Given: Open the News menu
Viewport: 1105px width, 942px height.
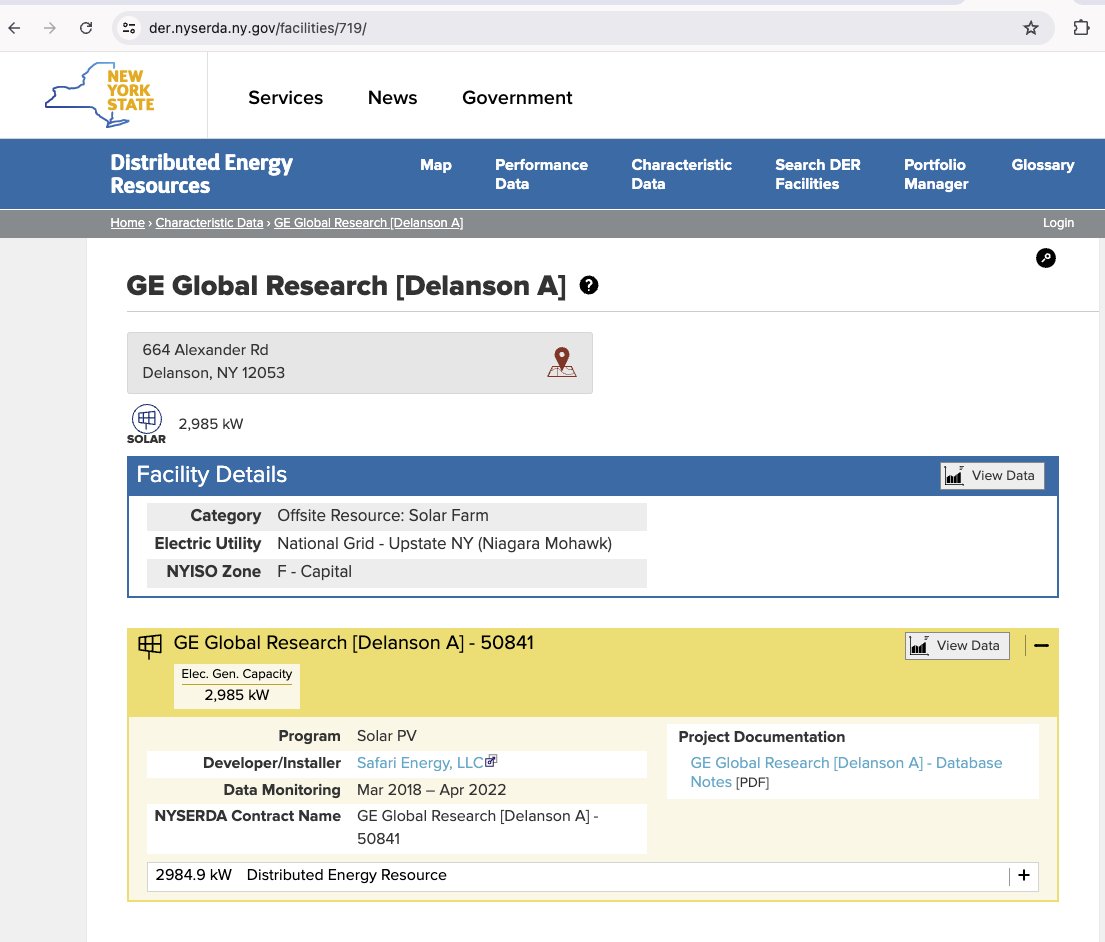Looking at the screenshot, I should (392, 97).
